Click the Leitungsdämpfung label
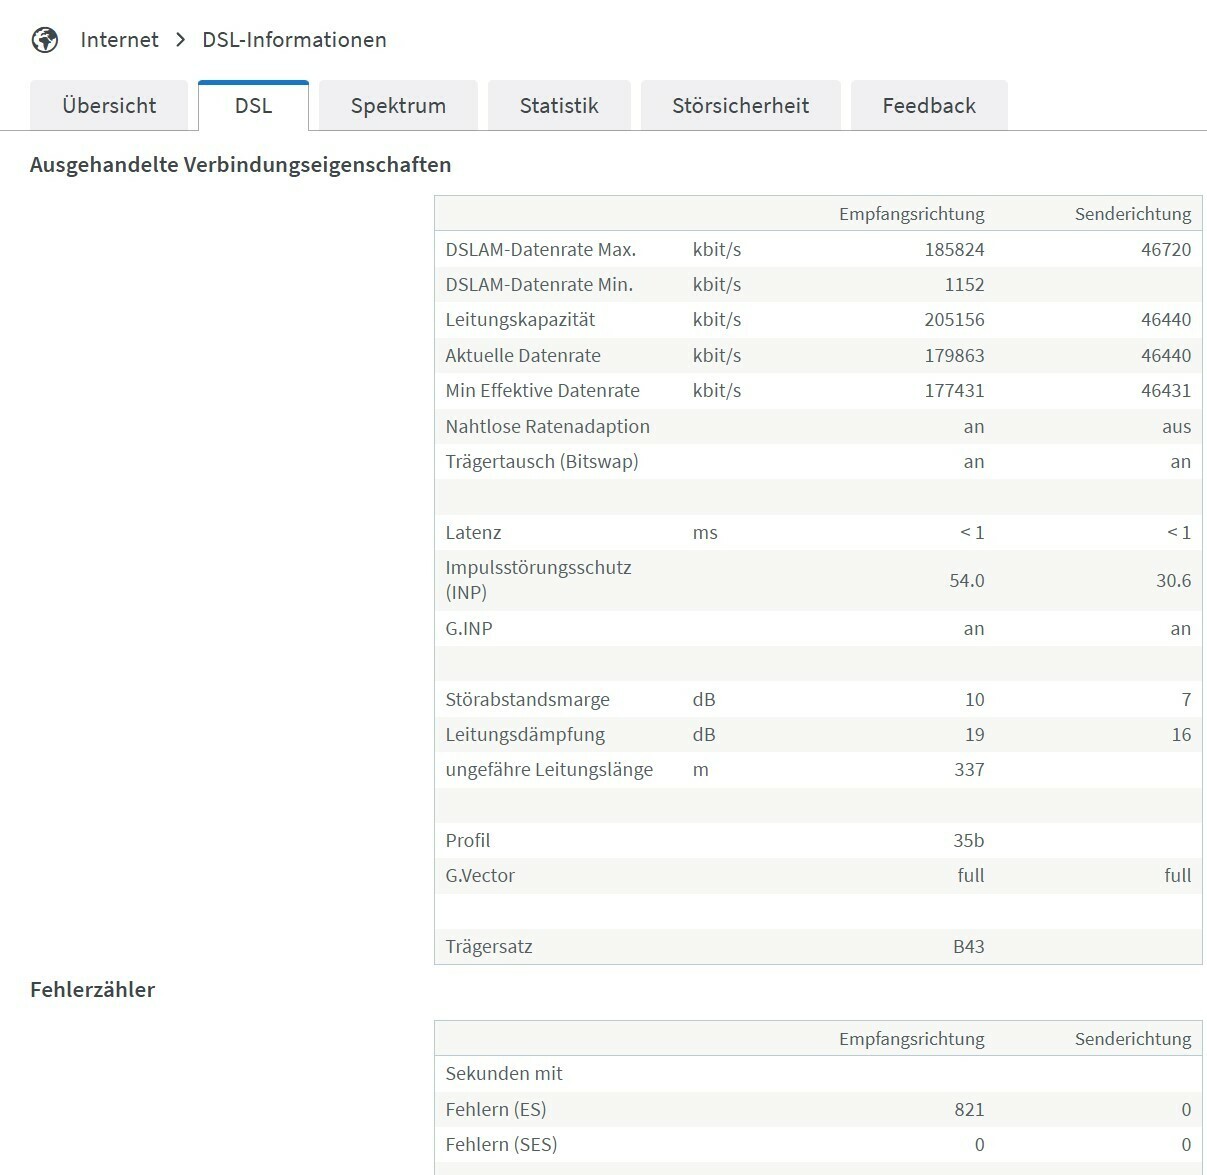This screenshot has width=1207, height=1175. point(525,735)
